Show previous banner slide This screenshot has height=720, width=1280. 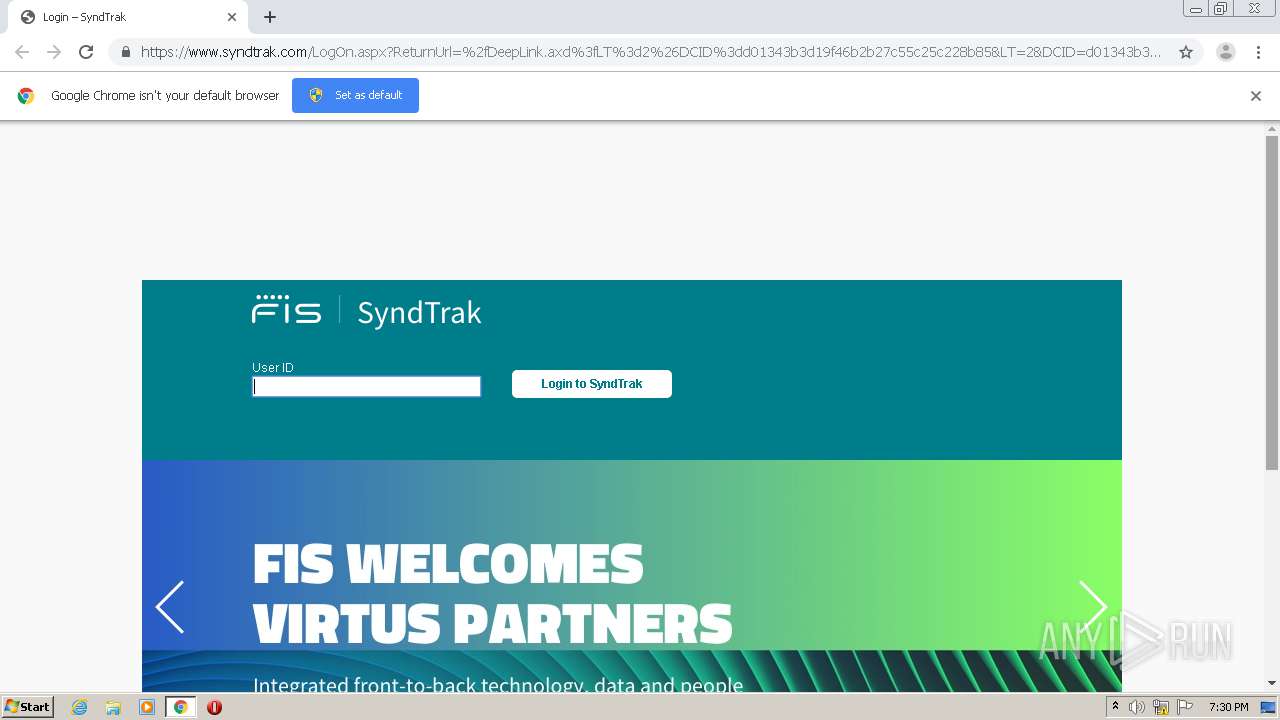tap(170, 607)
